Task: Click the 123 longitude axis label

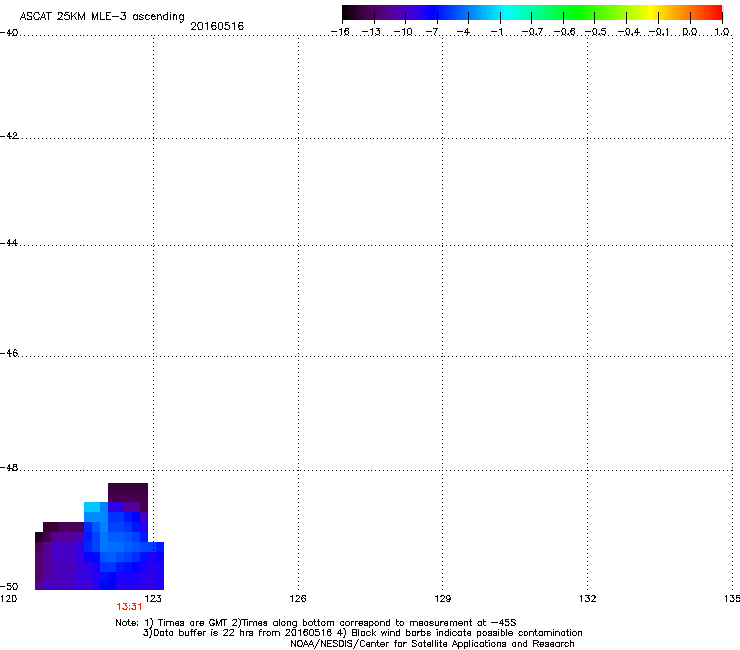Action: [153, 599]
